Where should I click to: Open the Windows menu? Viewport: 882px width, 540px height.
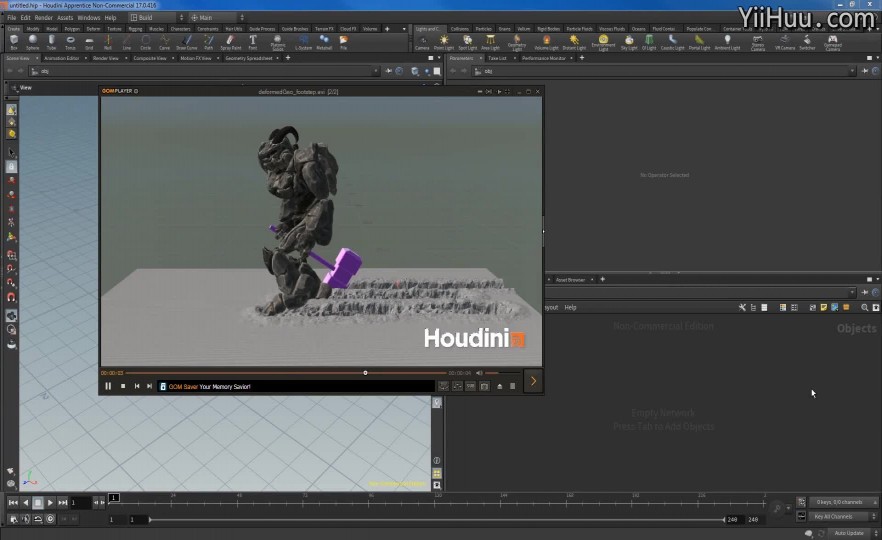[88, 17]
